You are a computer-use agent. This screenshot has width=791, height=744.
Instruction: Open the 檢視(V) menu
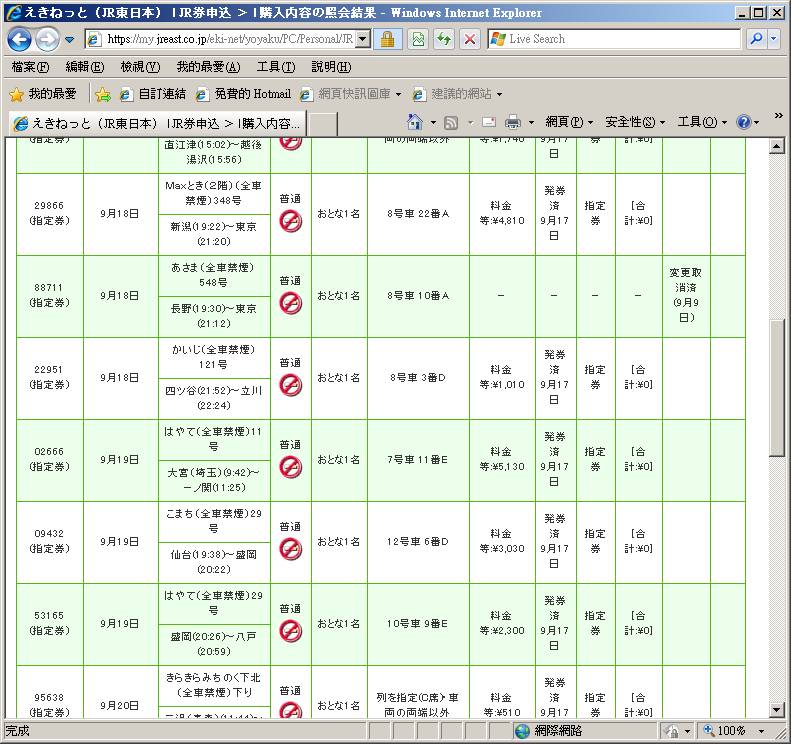140,67
